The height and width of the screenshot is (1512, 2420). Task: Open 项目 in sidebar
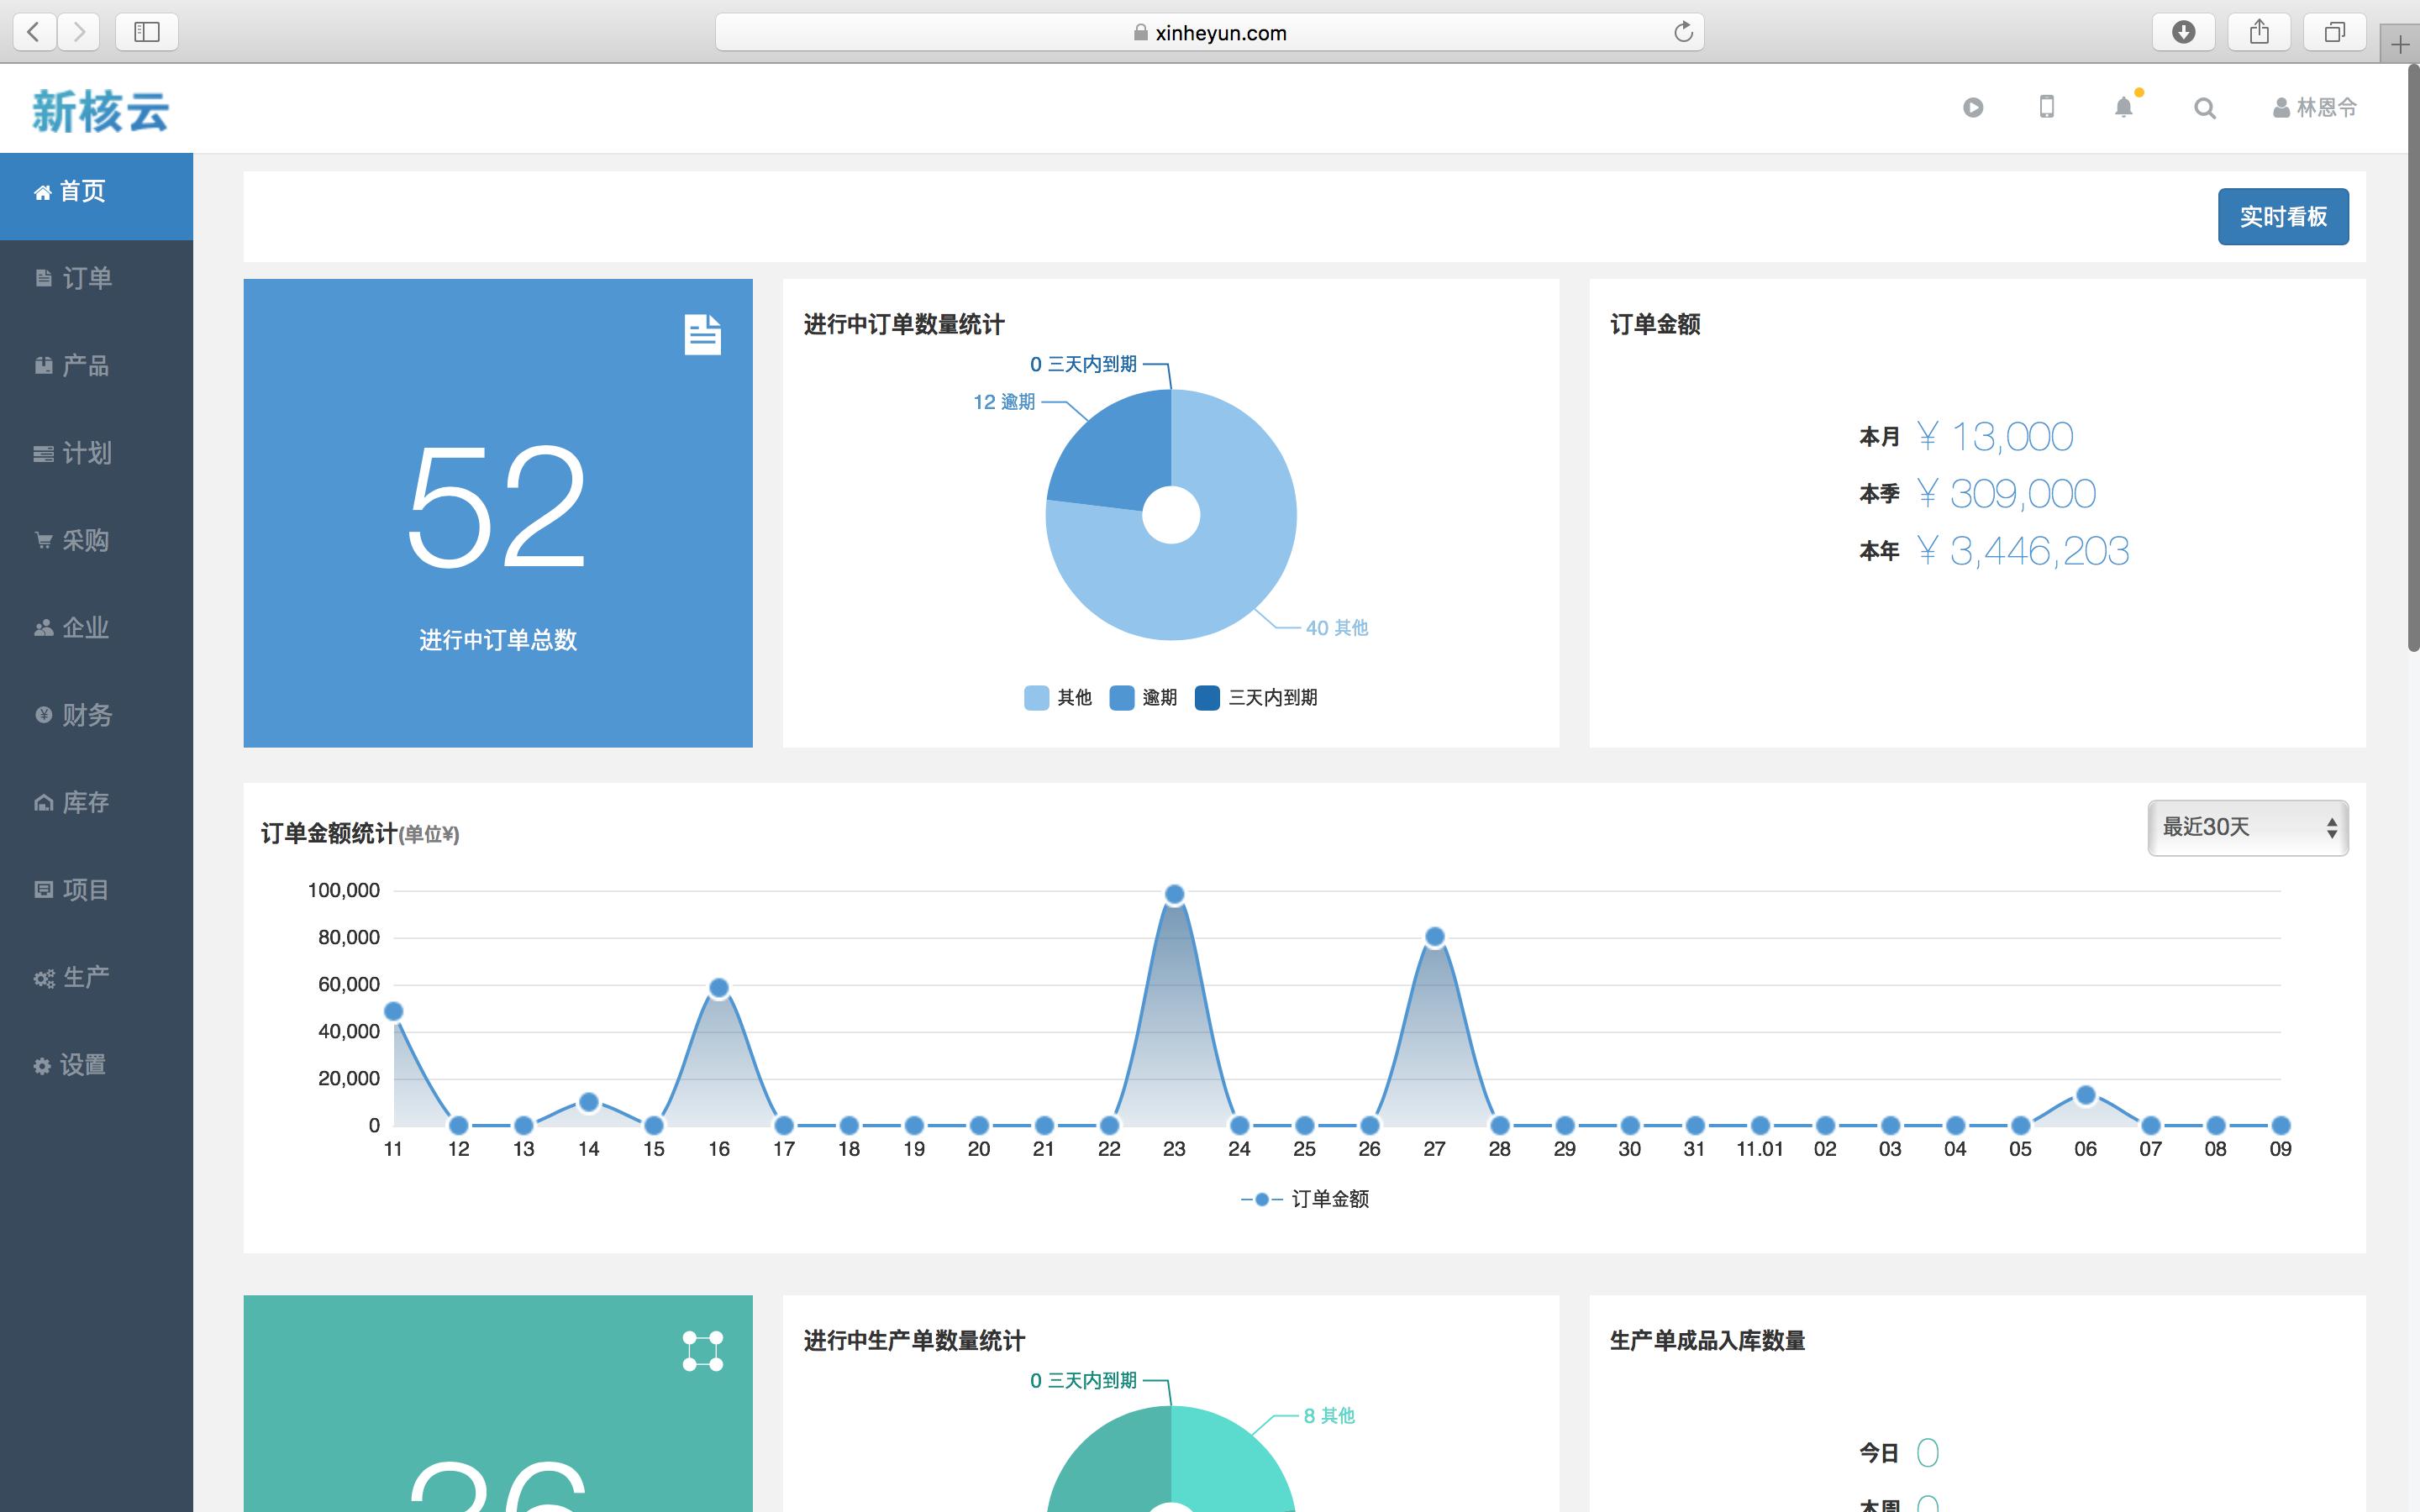(96, 890)
